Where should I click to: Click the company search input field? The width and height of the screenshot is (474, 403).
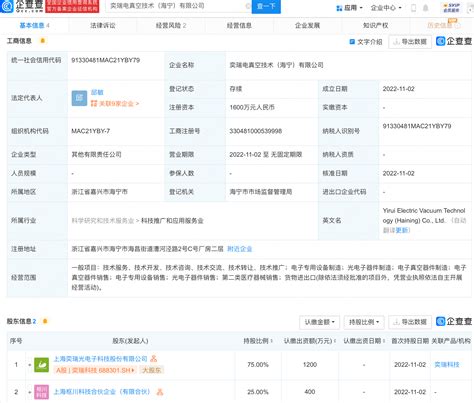coord(178,6)
